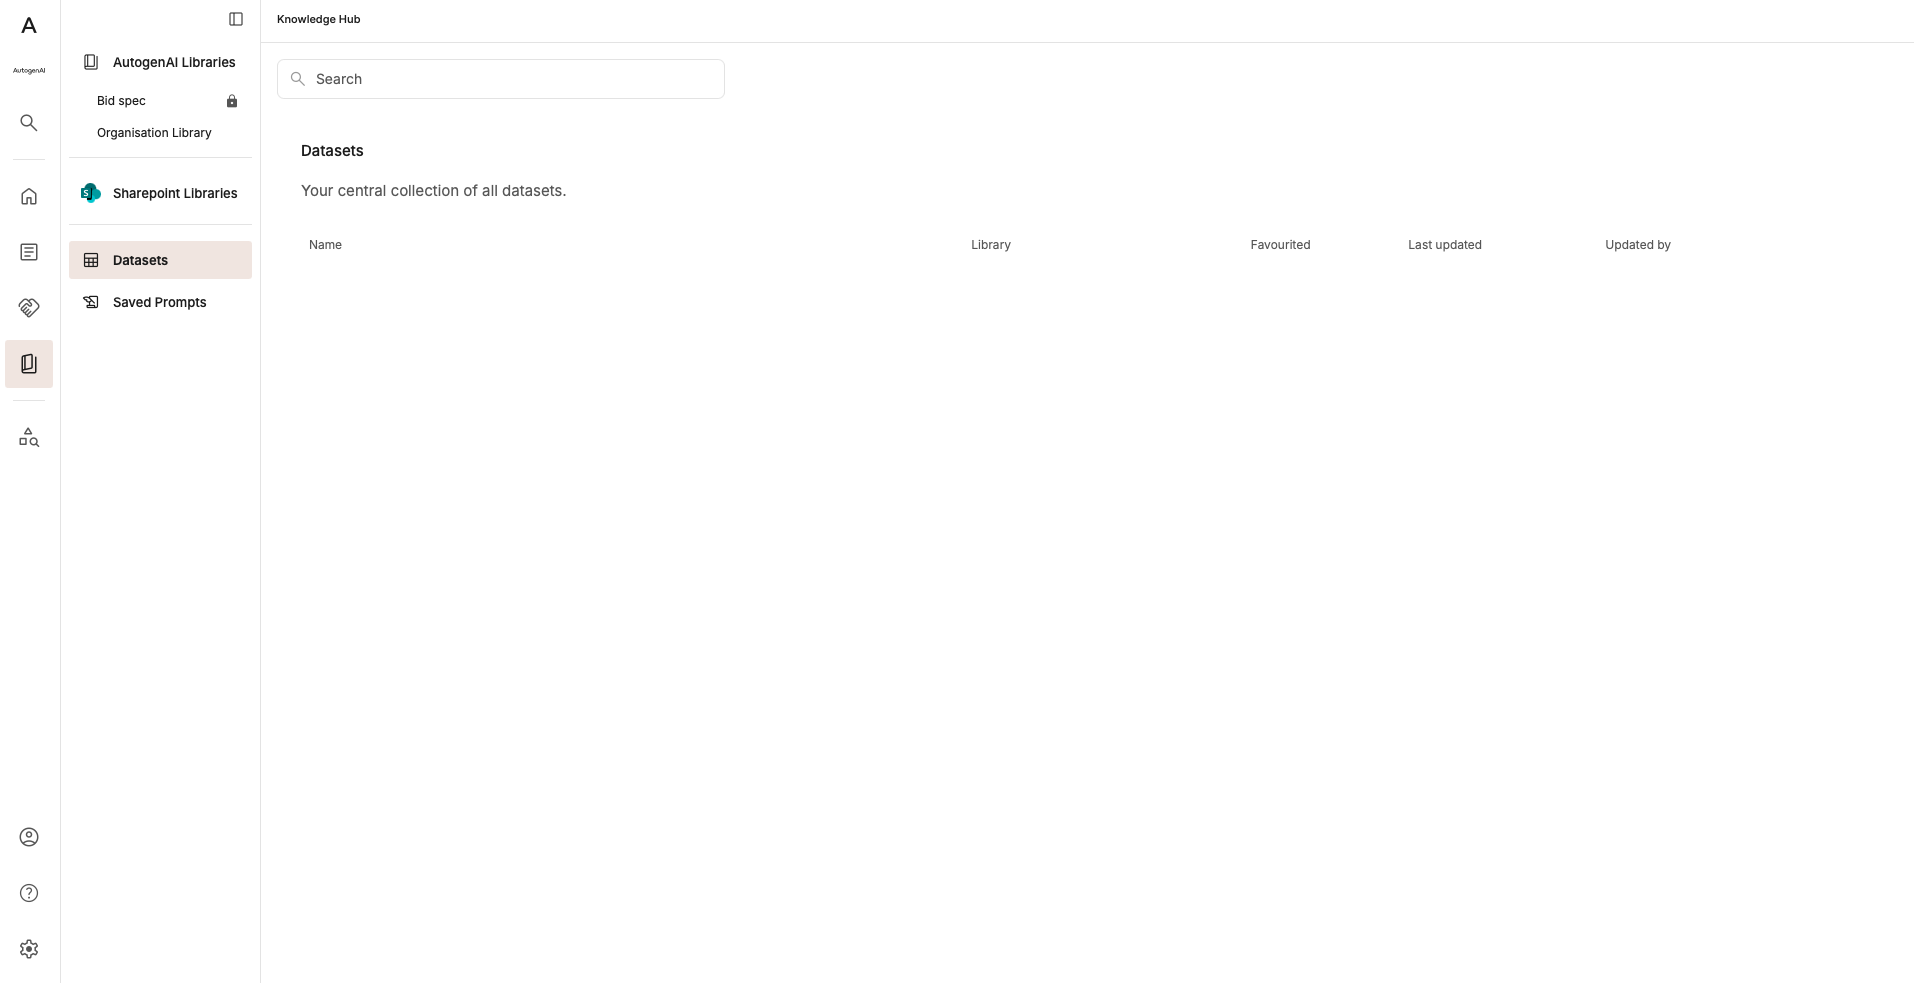This screenshot has width=1914, height=983.
Task: Open search from the left rail magnifier icon
Action: click(x=29, y=123)
